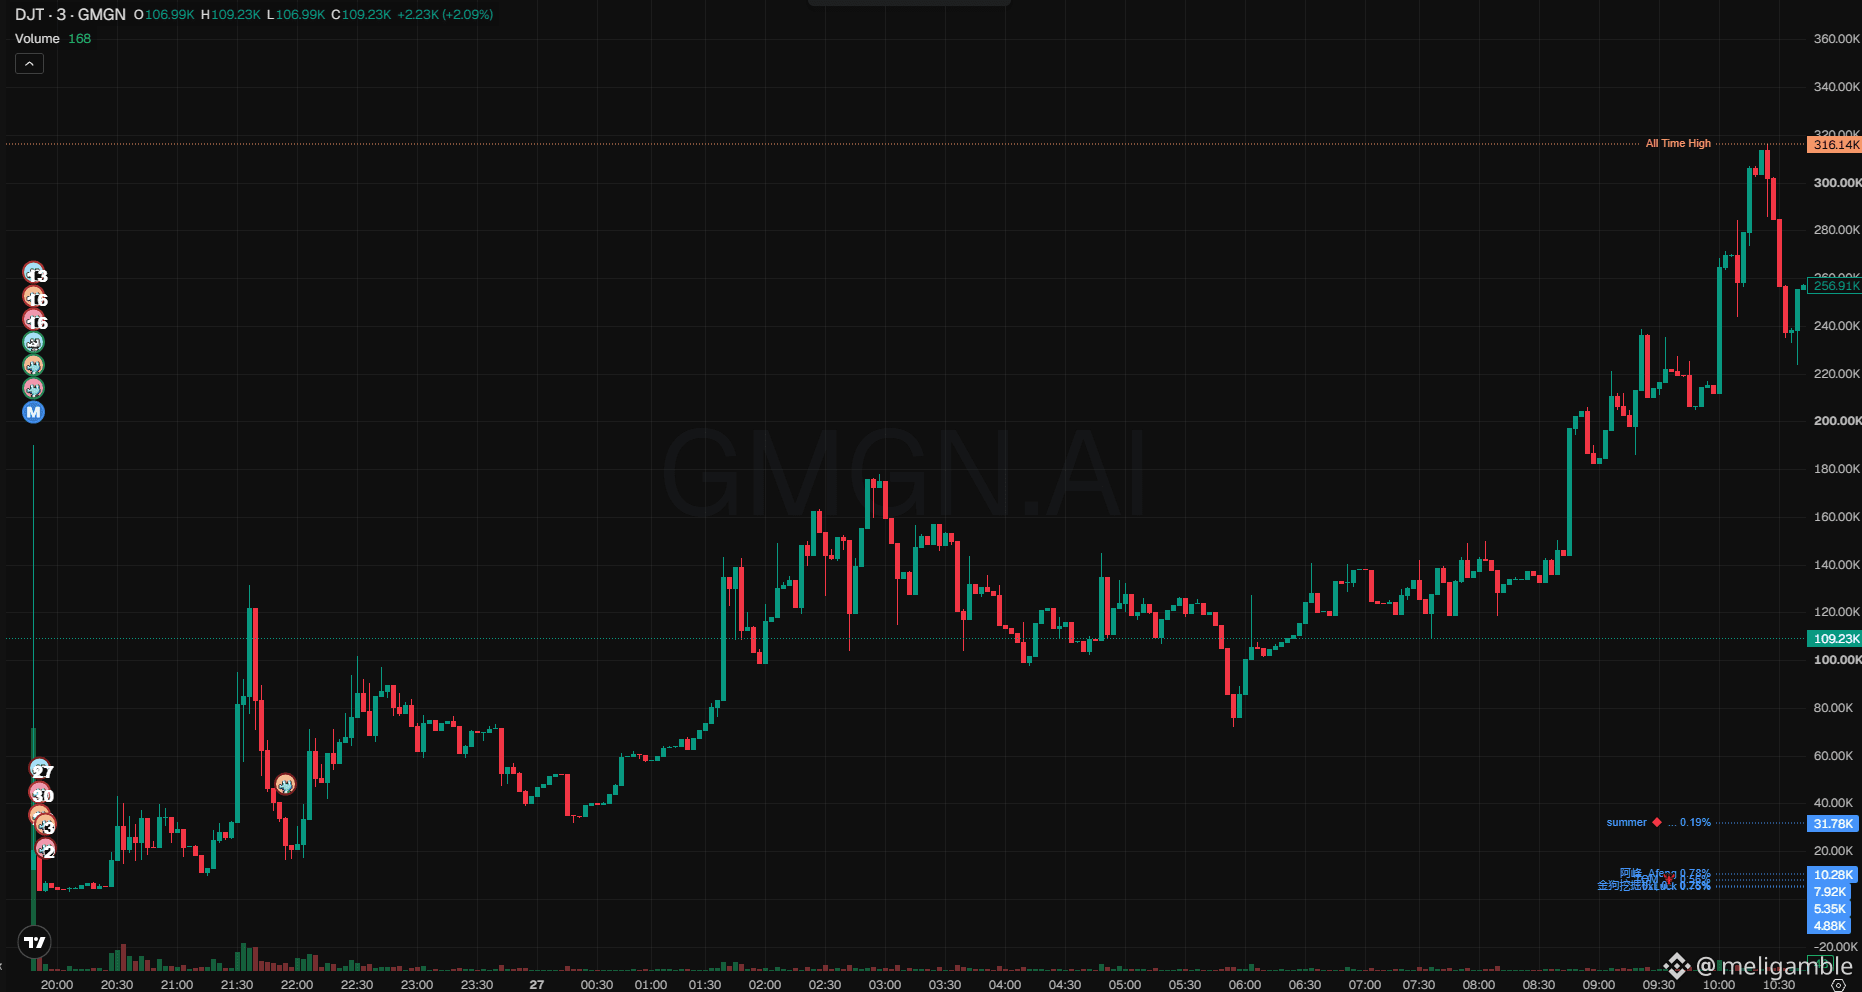Collapse the indicator legend with the chevron button
The width and height of the screenshot is (1862, 992).
(29, 64)
